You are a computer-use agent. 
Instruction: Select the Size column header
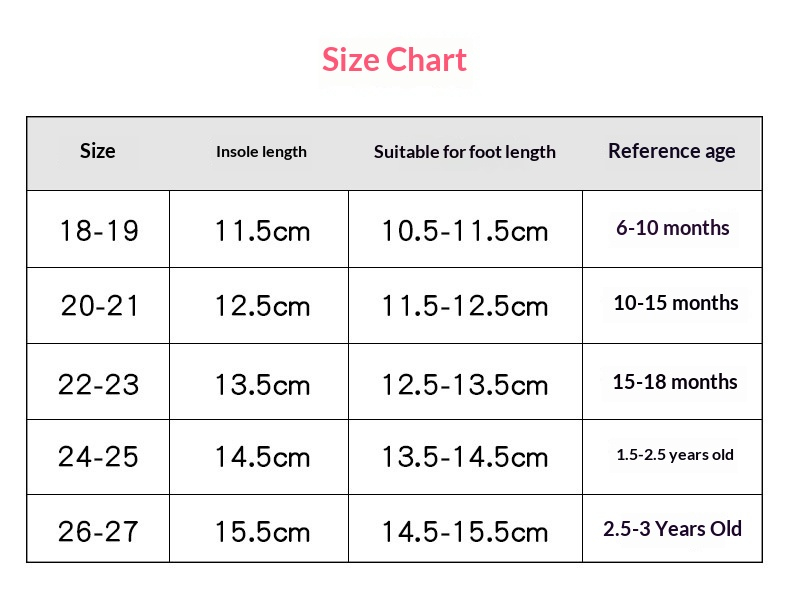click(x=98, y=151)
